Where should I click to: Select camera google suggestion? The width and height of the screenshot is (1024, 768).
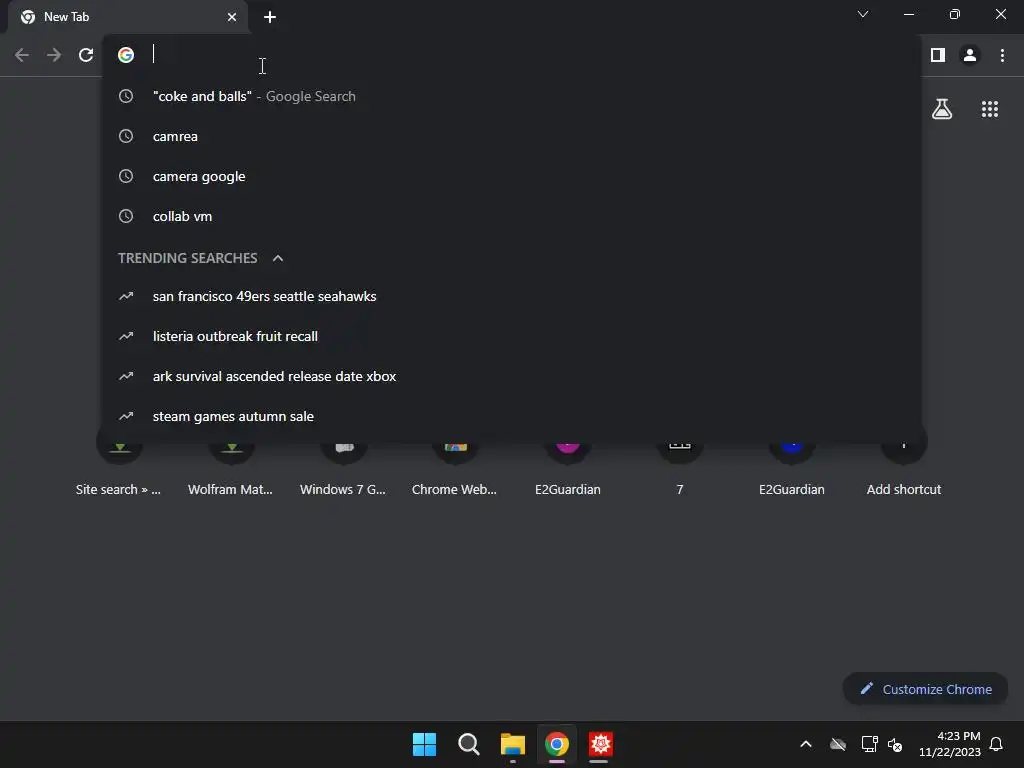[x=511, y=176]
